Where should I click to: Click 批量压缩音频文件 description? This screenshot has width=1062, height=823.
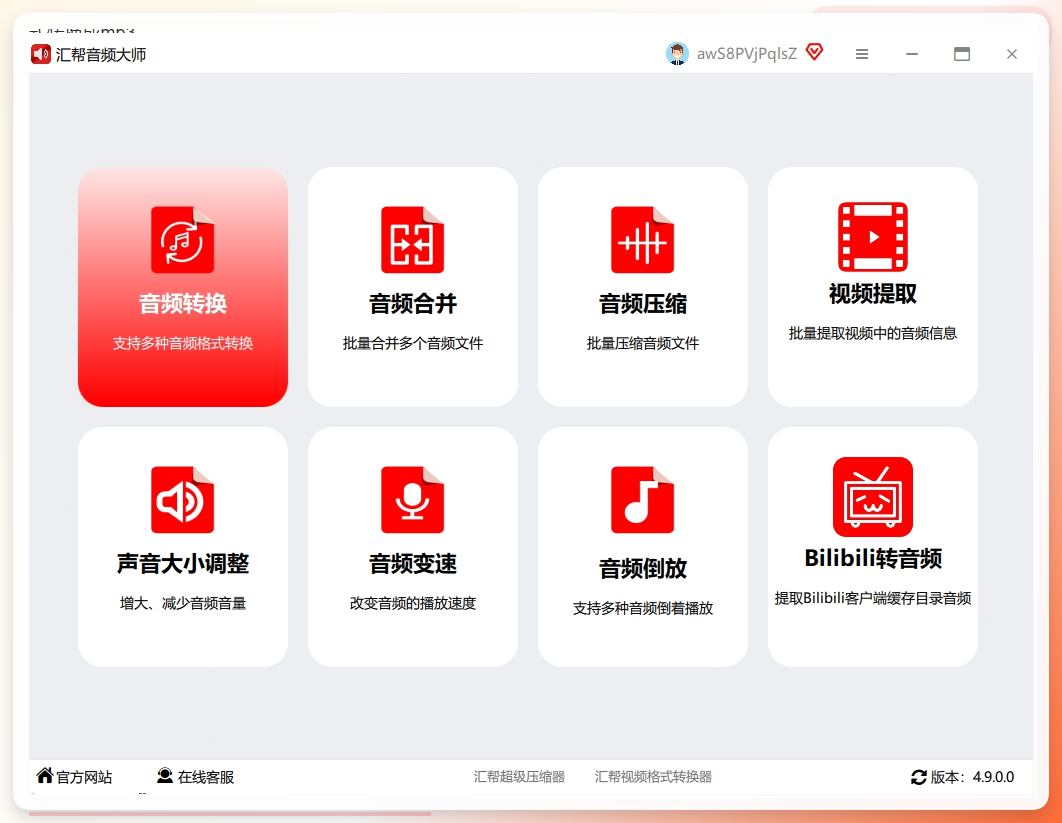click(643, 343)
